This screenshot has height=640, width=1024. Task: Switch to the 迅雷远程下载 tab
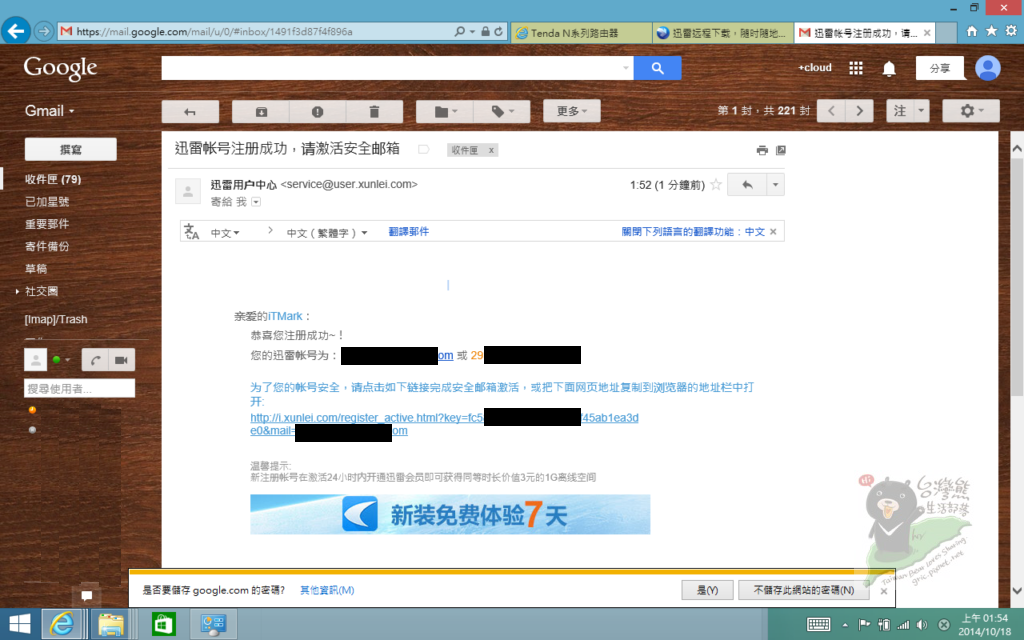tap(723, 33)
